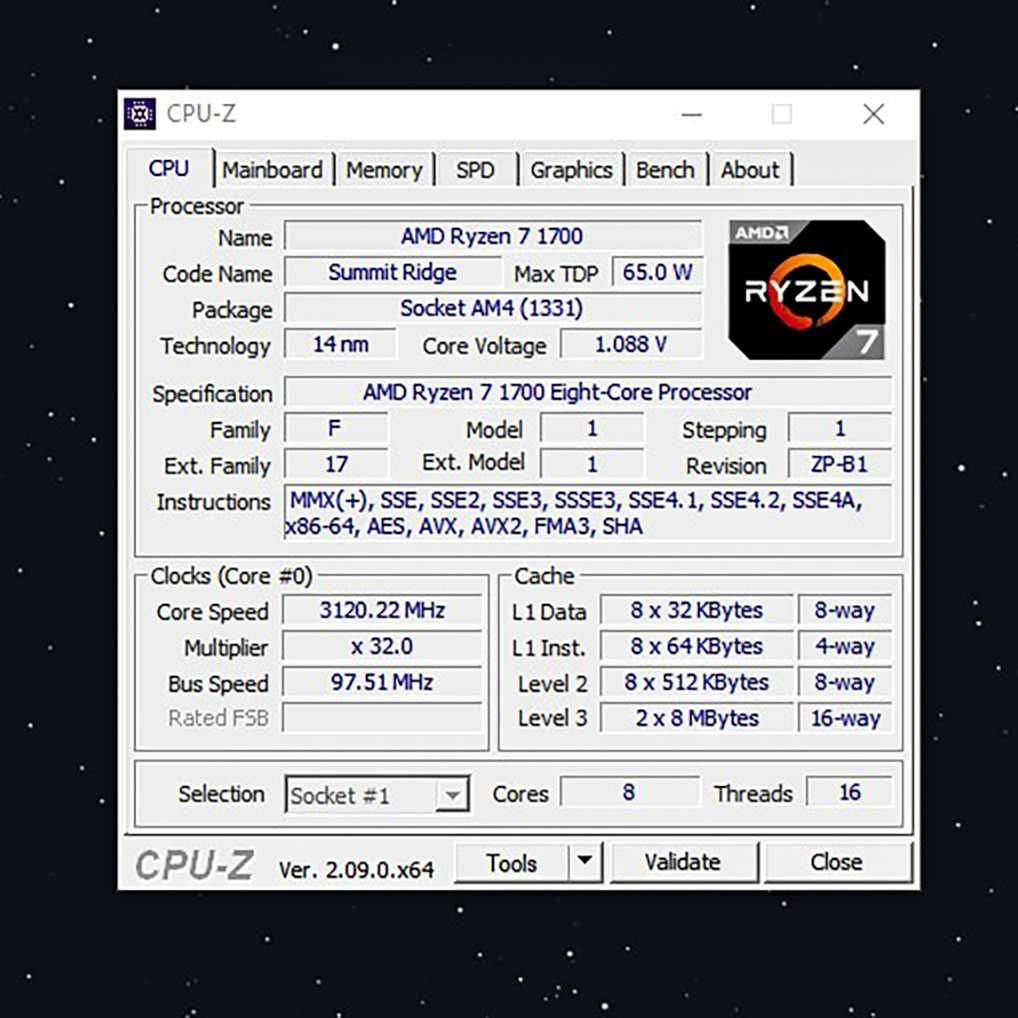The height and width of the screenshot is (1018, 1018).
Task: Click the Level 3 value 2 x 8 MBytes
Action: pos(697,718)
